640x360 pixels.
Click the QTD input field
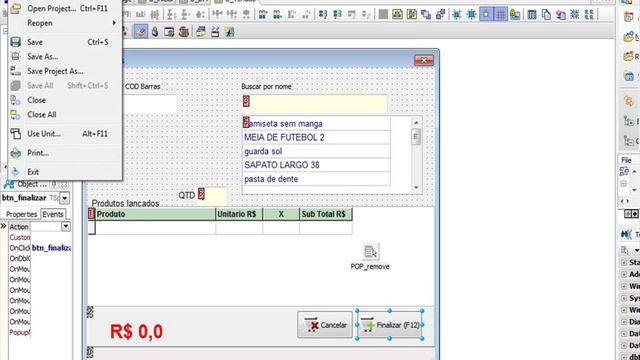212,196
